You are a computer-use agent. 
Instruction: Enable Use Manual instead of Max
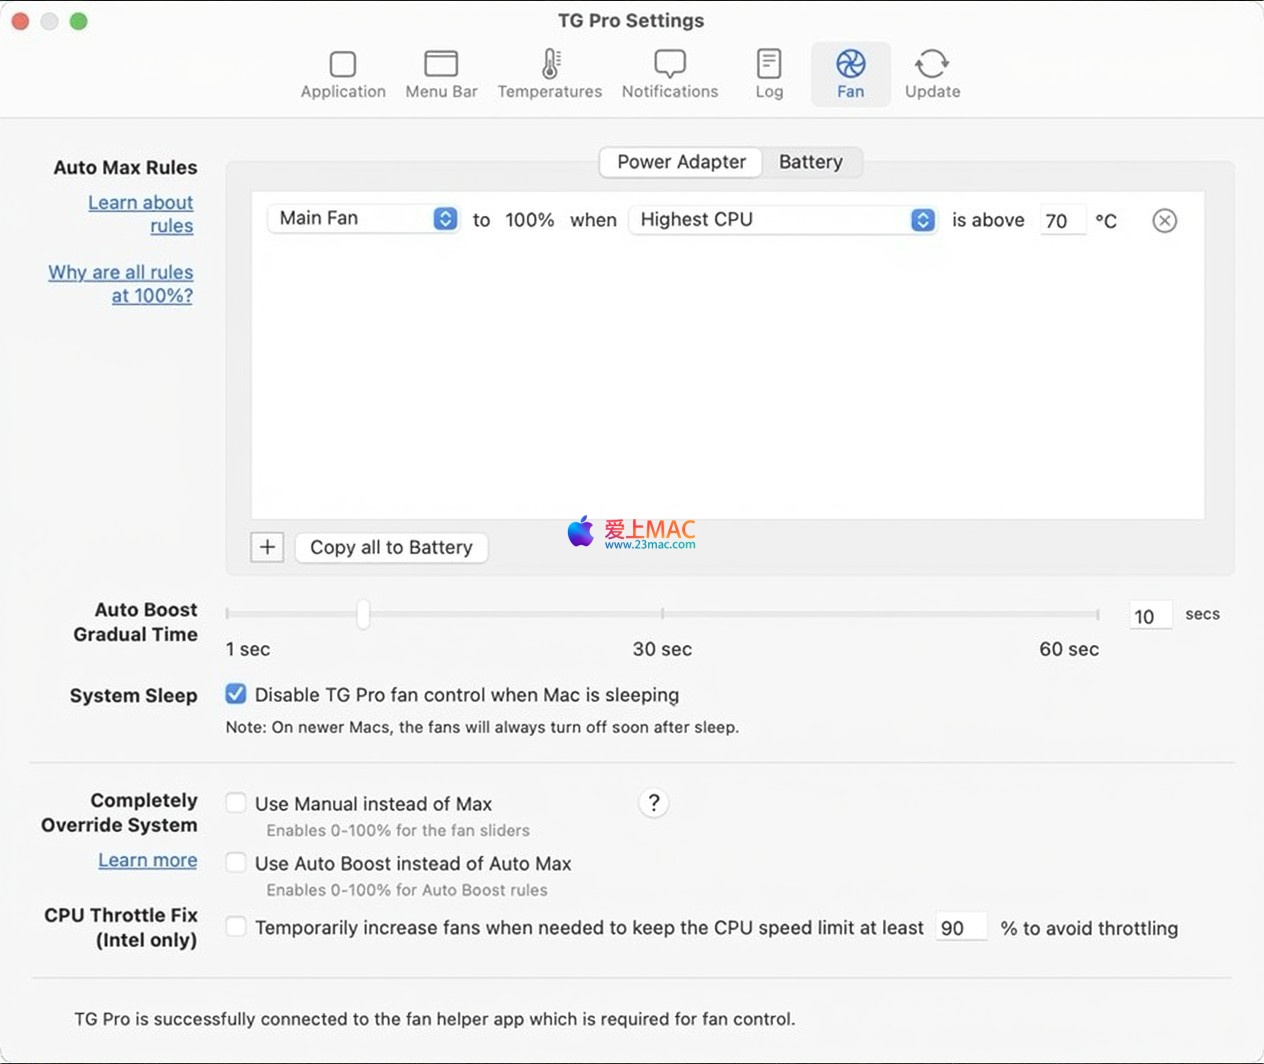click(x=236, y=803)
